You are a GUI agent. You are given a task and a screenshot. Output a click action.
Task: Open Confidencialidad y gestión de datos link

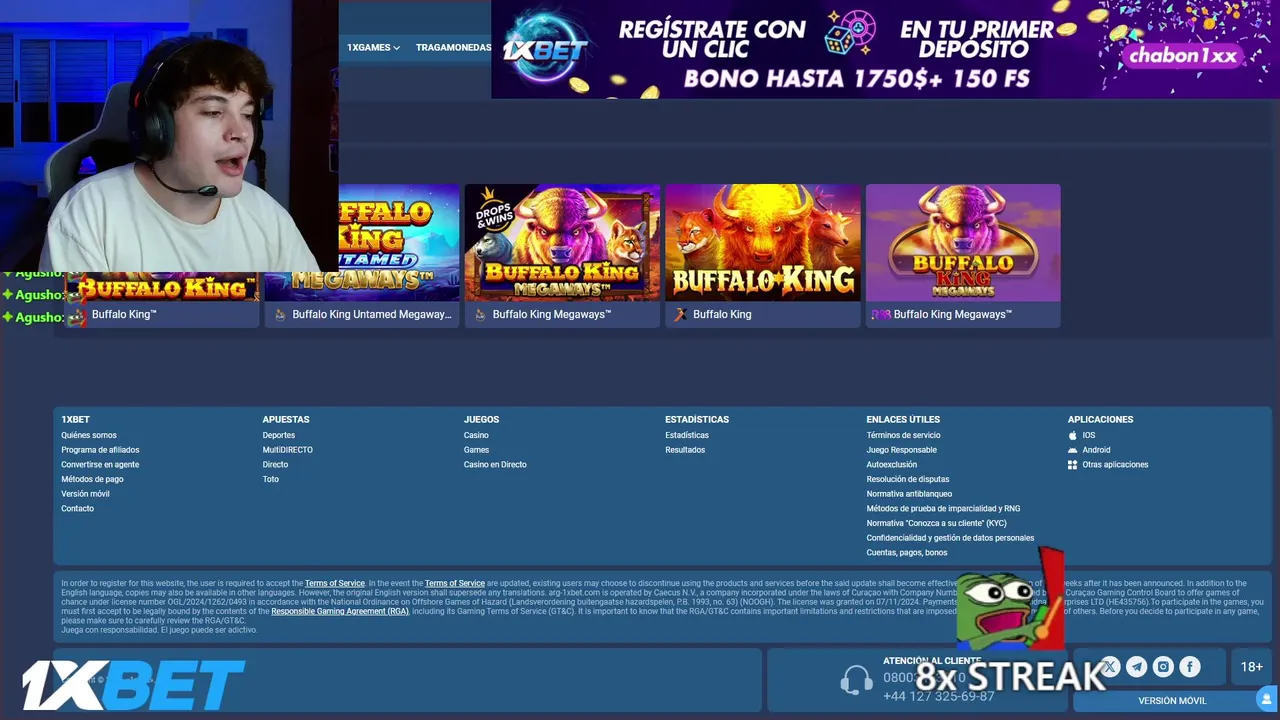point(950,538)
